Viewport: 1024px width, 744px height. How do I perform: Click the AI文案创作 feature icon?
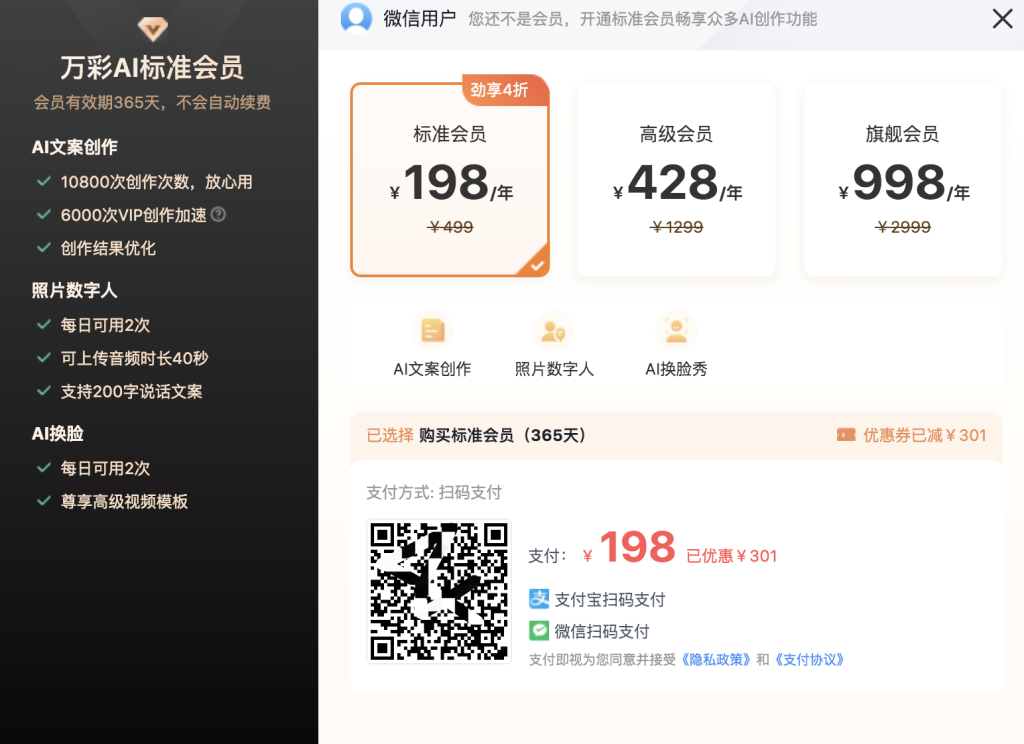[x=432, y=331]
